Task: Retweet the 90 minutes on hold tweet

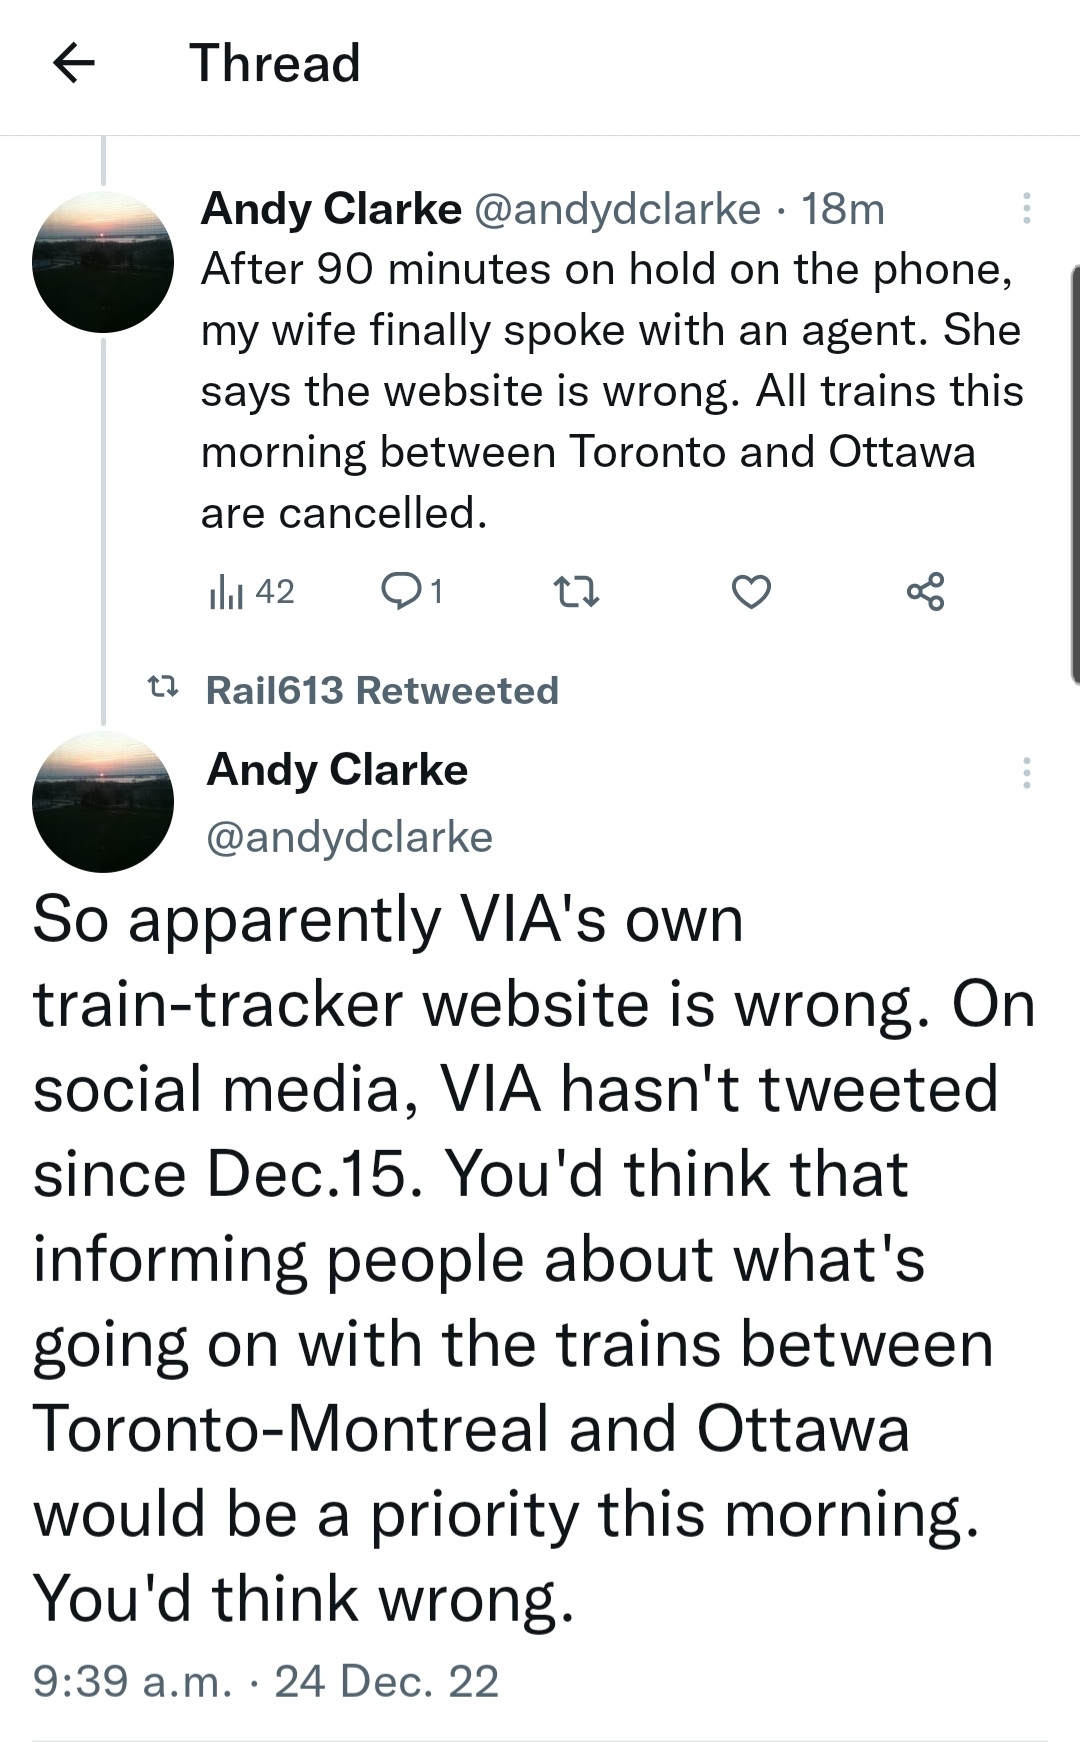Action: coord(576,593)
